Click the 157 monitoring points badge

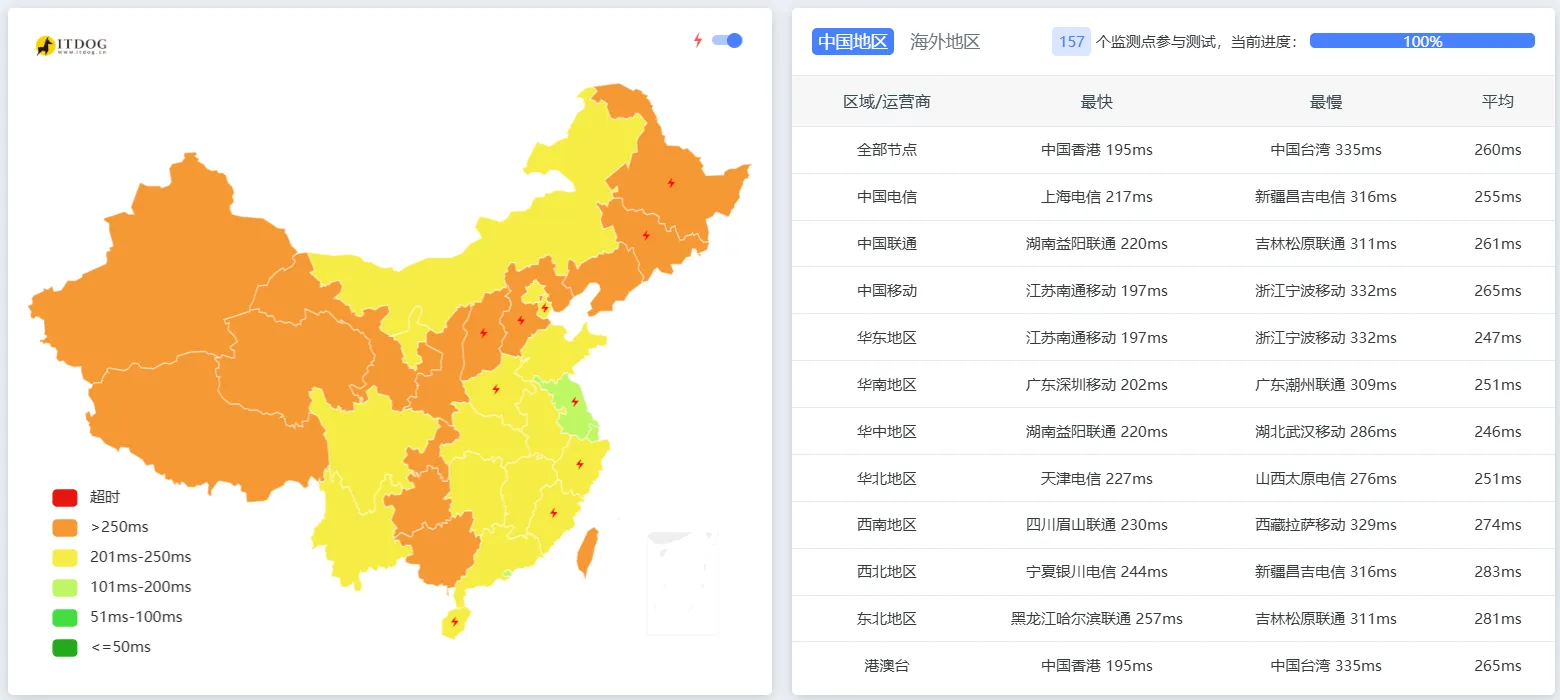(1070, 41)
